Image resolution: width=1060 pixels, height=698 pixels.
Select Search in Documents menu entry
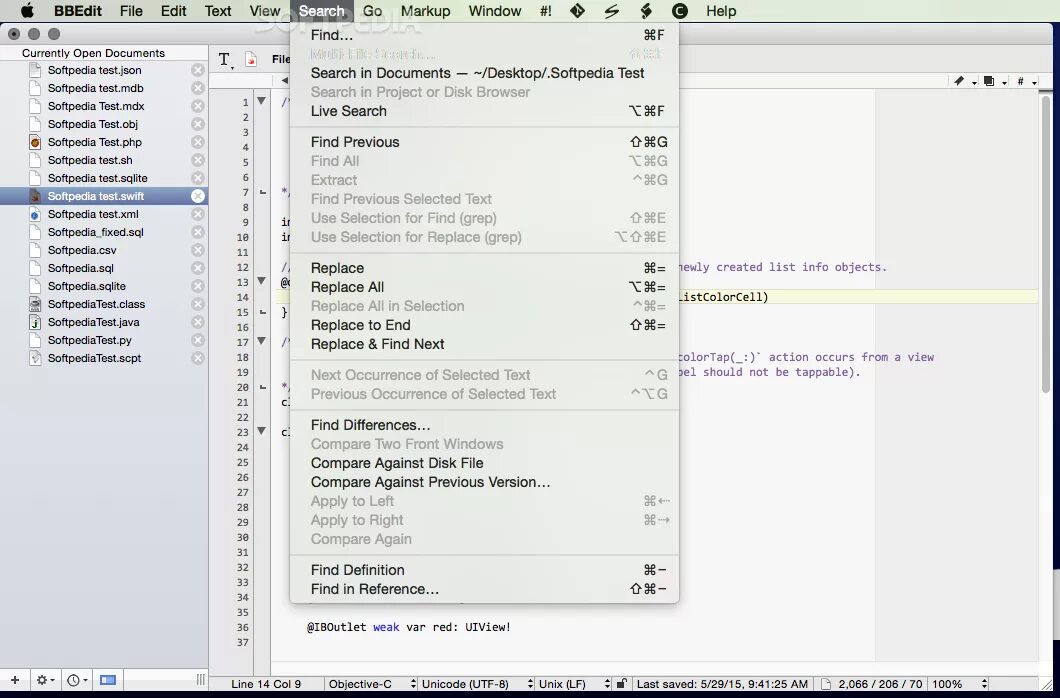[x=484, y=73]
